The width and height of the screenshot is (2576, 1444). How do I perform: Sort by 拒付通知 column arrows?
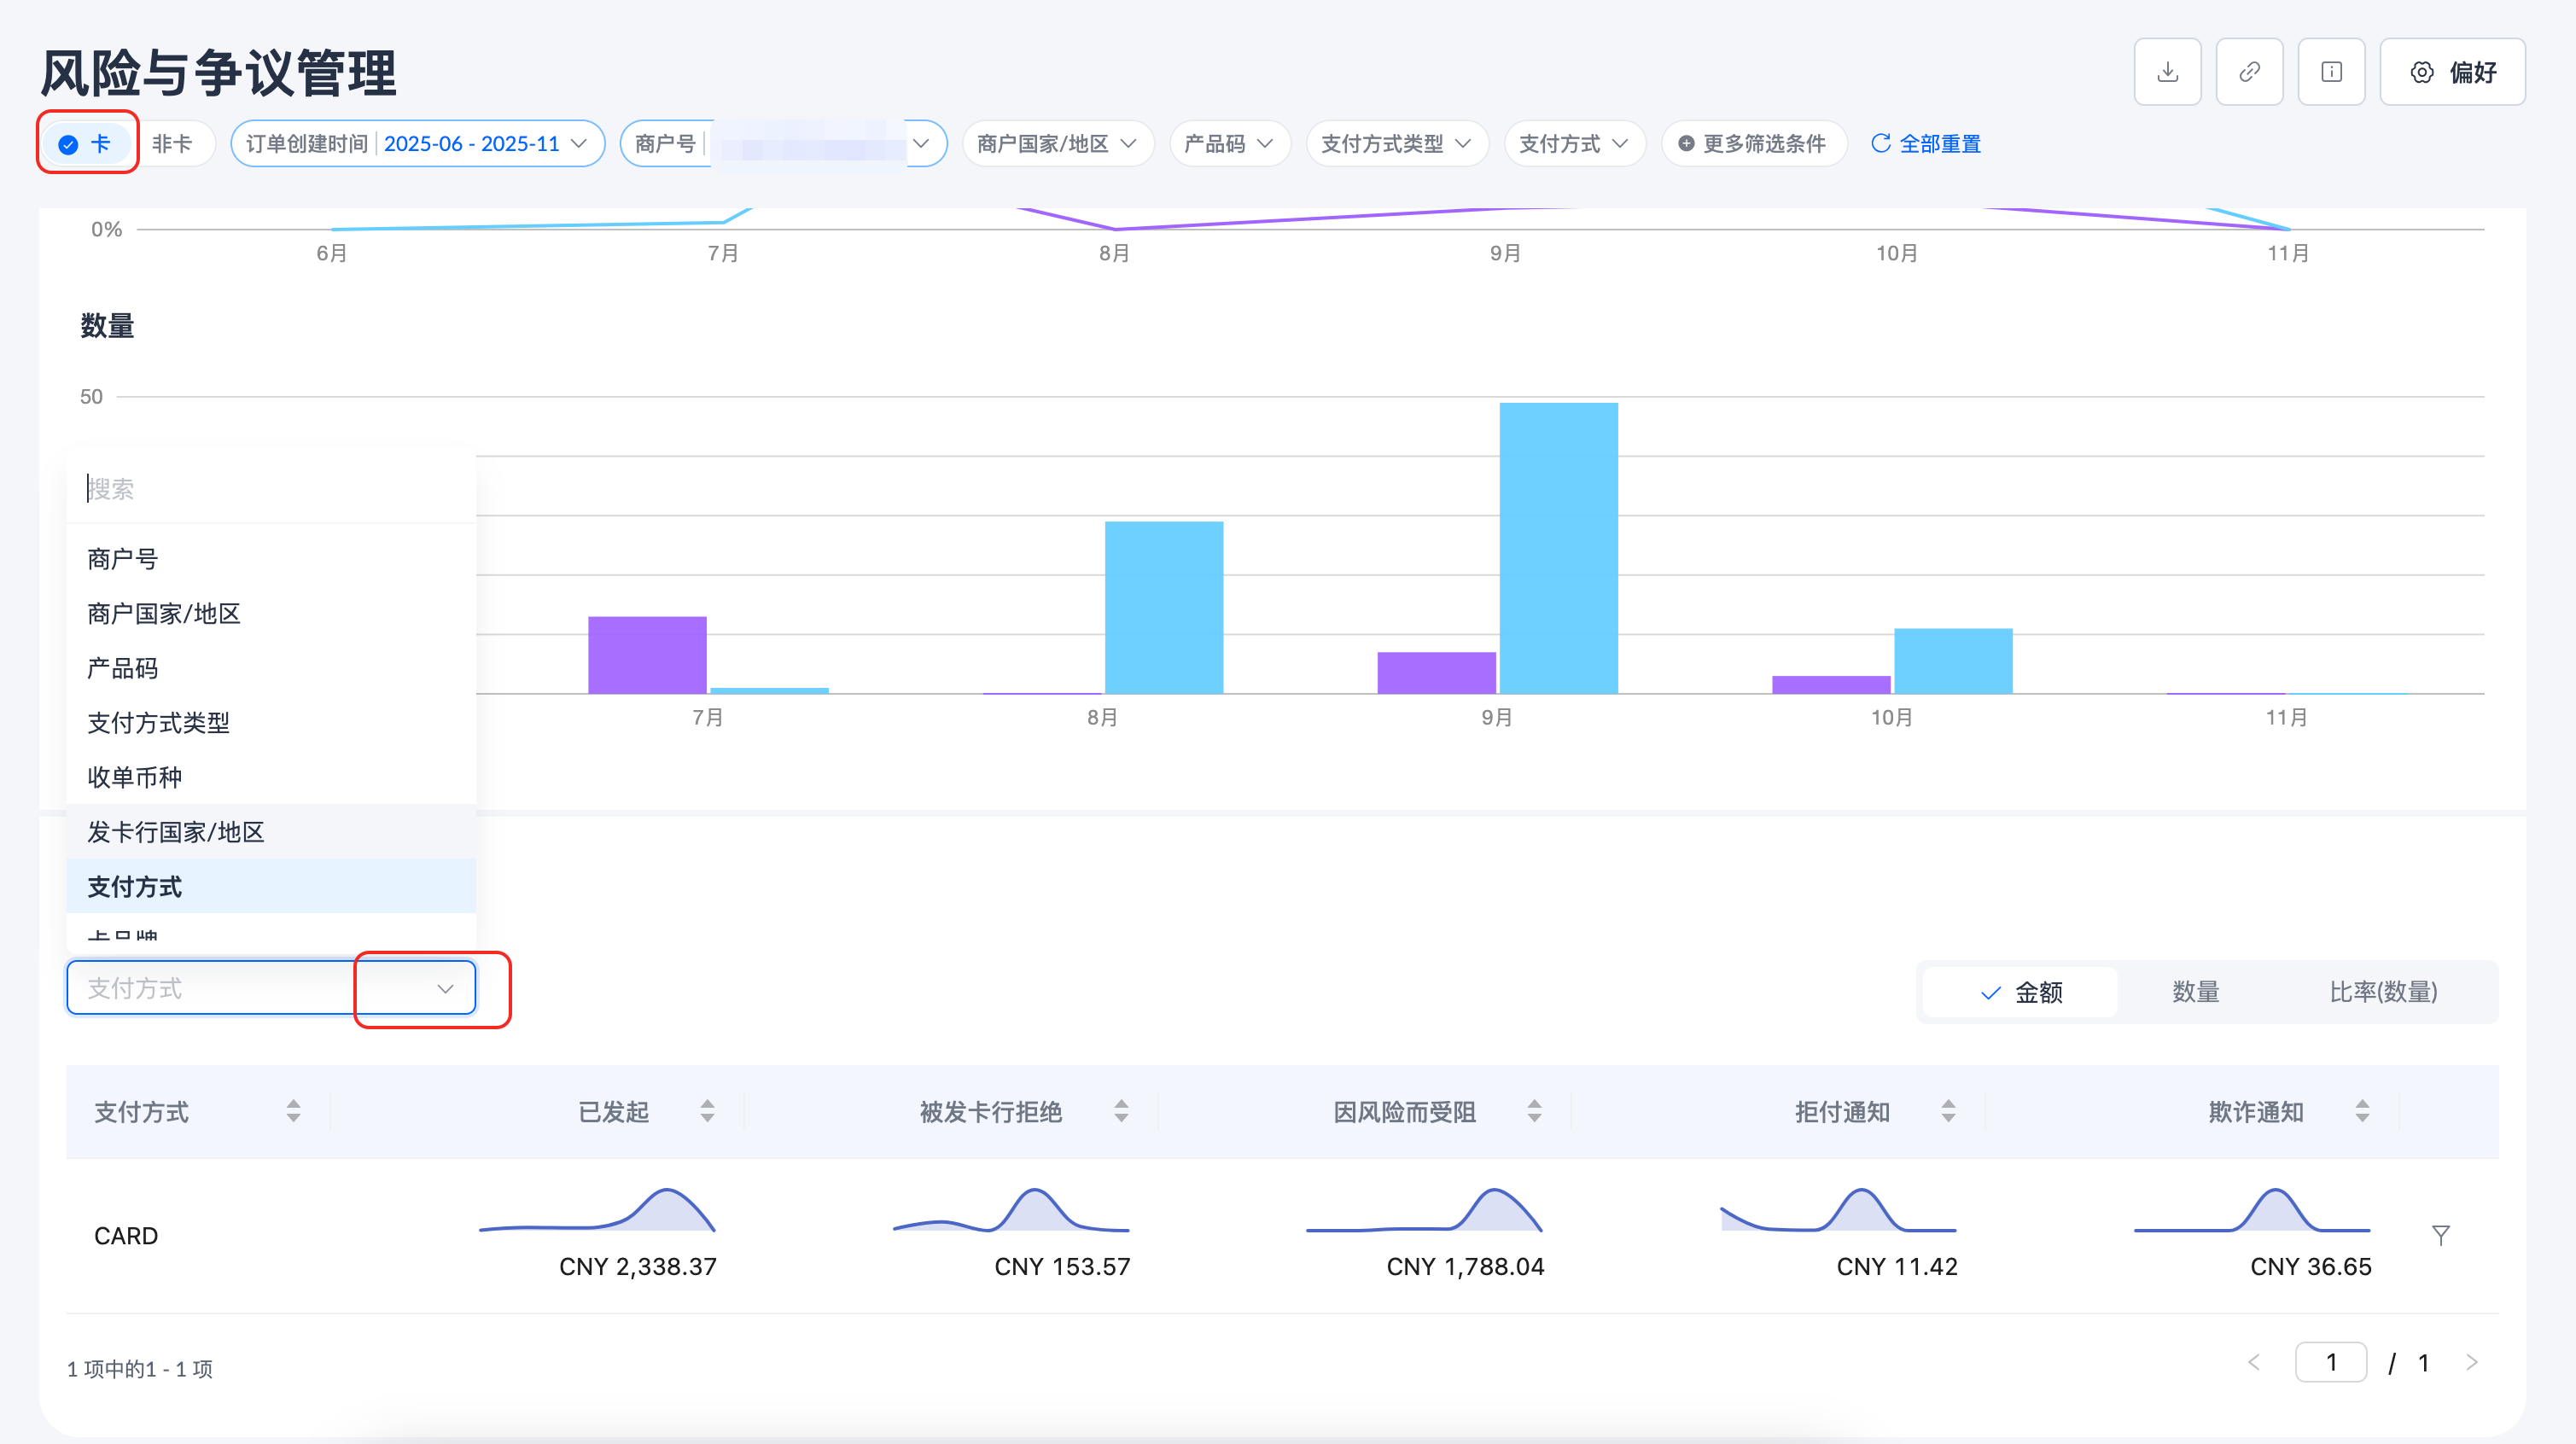1948,1111
